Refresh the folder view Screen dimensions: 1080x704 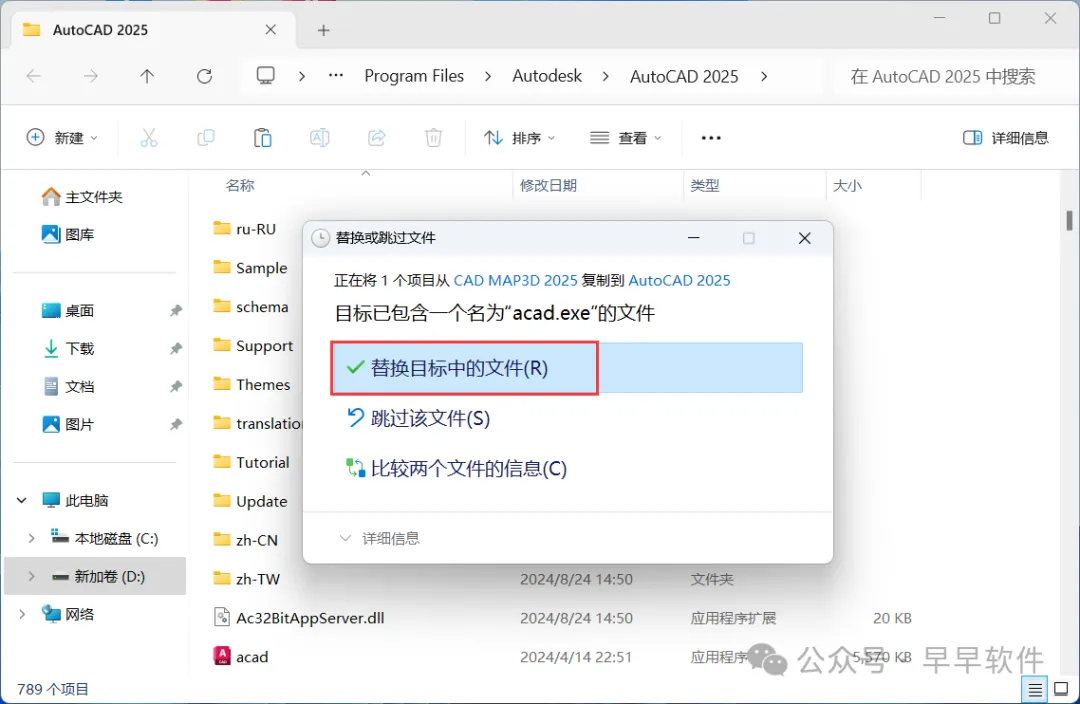point(205,76)
